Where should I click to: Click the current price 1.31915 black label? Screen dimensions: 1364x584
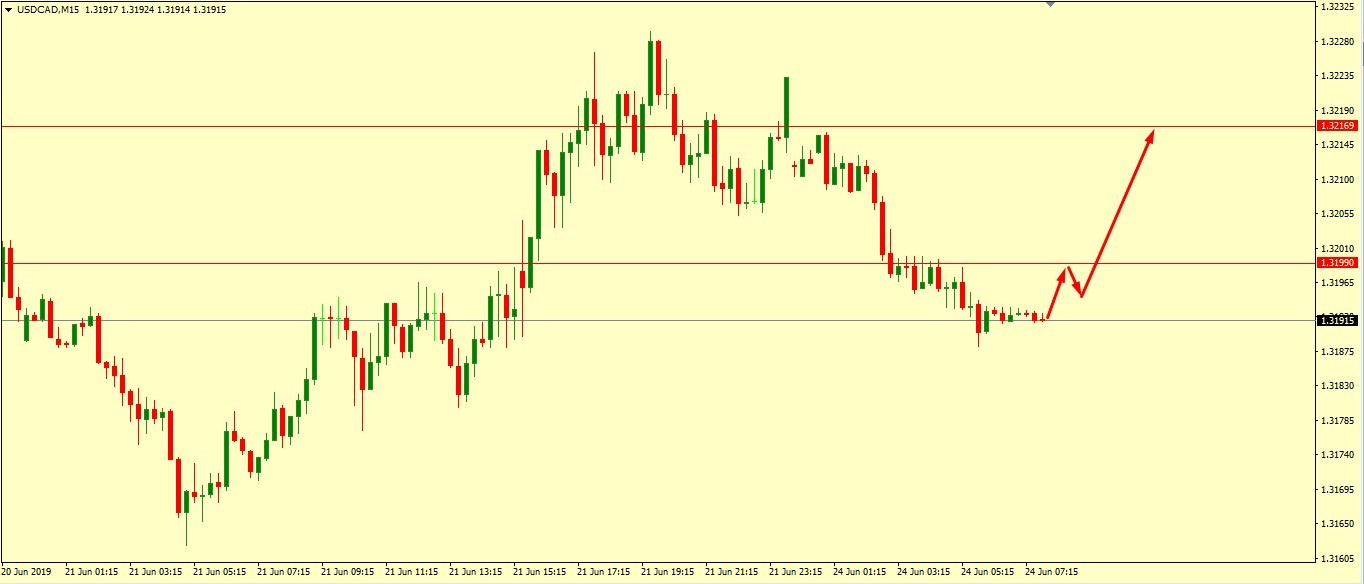(1337, 320)
